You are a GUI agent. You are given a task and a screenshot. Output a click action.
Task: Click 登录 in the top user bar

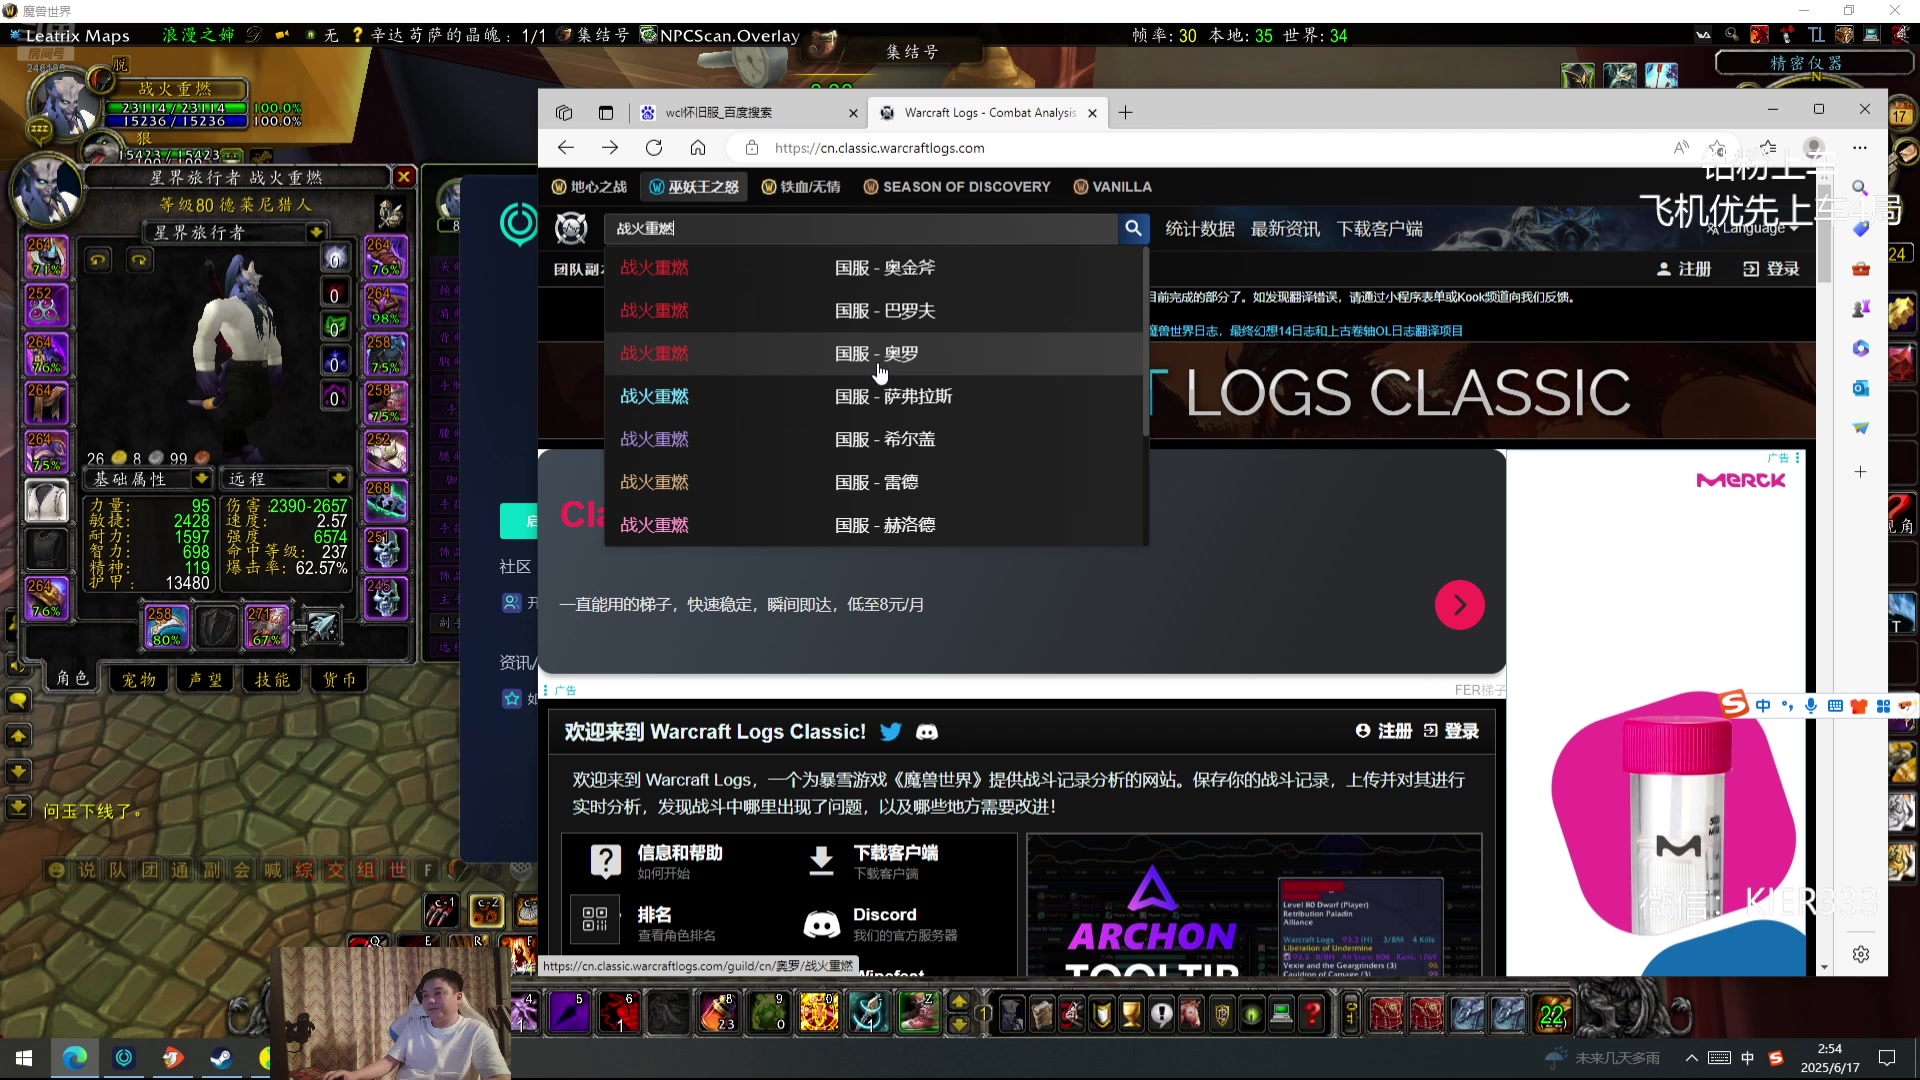click(1771, 269)
